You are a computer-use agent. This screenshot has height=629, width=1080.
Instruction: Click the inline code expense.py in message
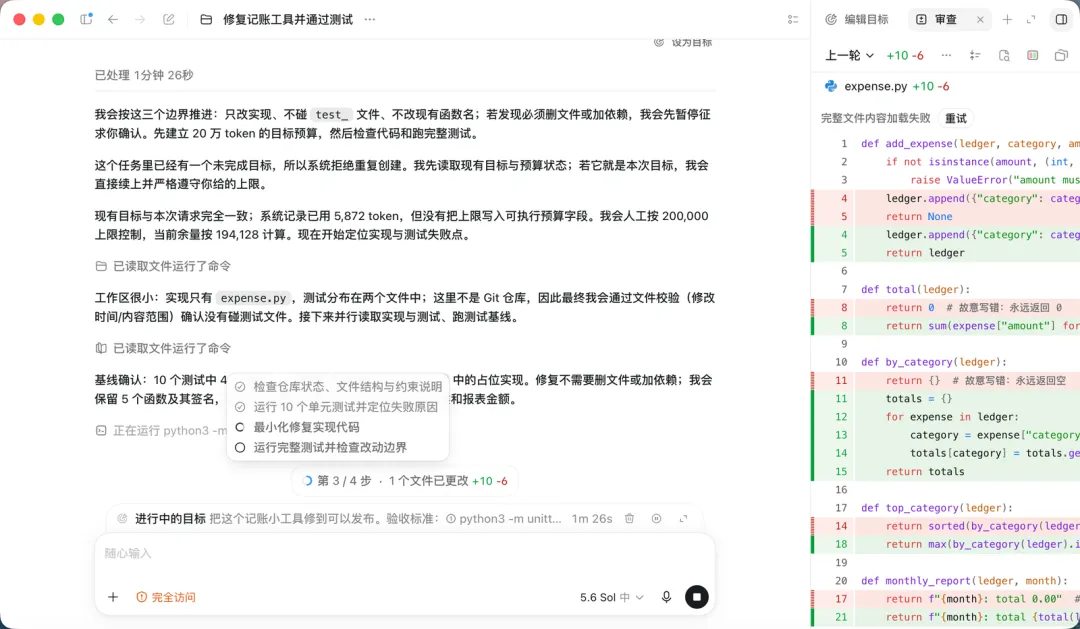[x=253, y=298]
